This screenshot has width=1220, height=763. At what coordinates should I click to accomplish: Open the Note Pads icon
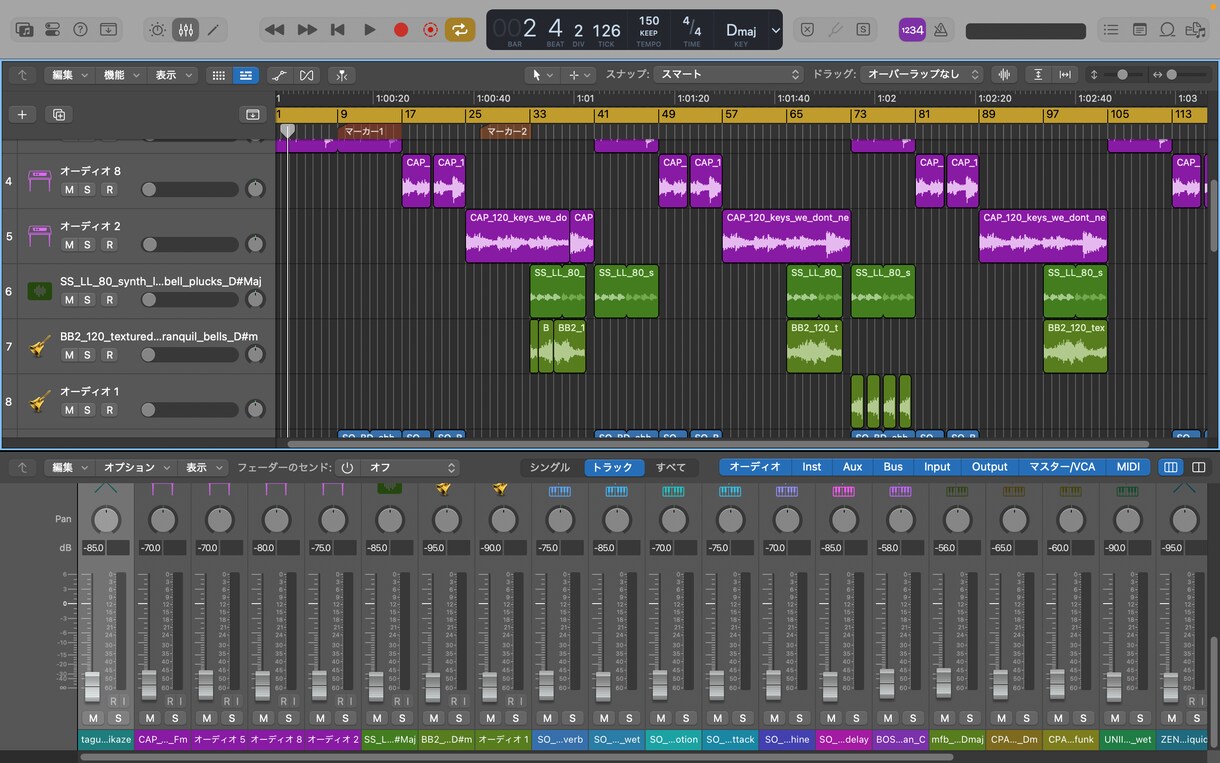1139,30
